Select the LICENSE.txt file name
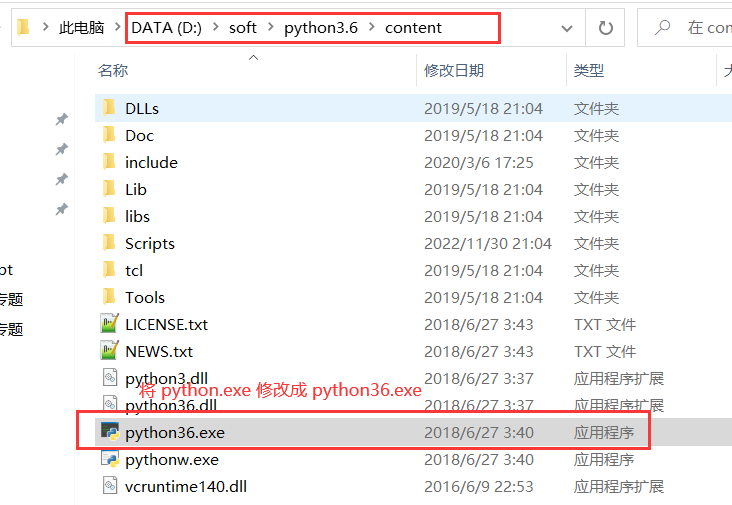Image resolution: width=732 pixels, height=505 pixels. click(166, 324)
